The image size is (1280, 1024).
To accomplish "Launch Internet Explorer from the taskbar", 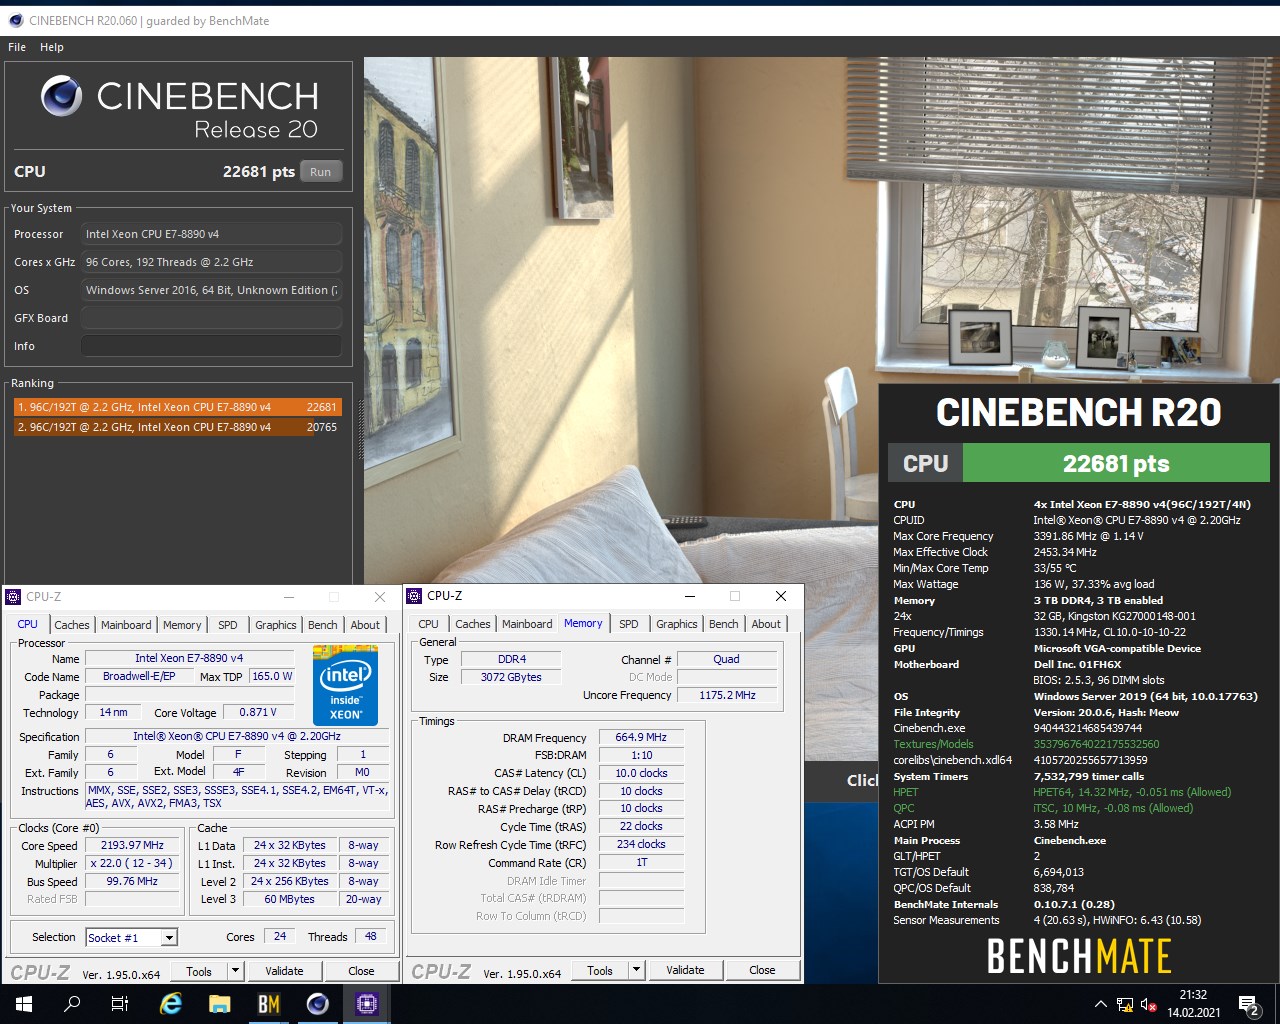I will tap(171, 1004).
